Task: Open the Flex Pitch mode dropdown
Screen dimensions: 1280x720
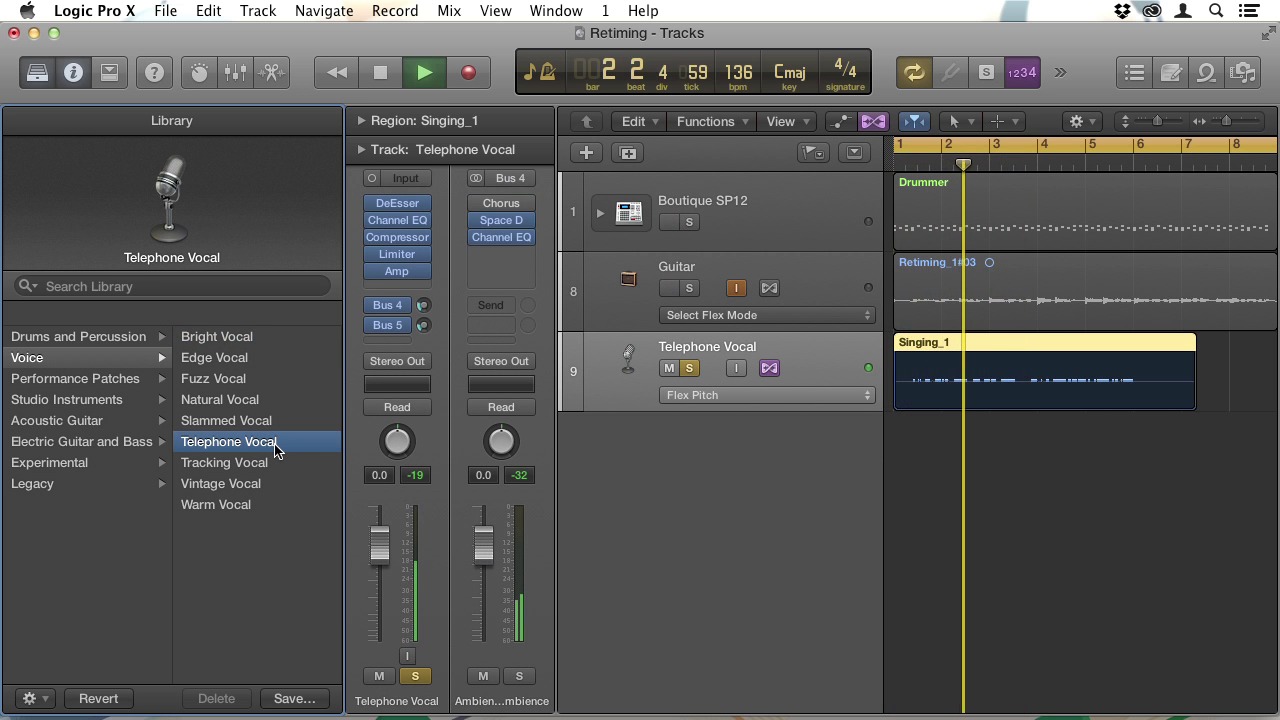Action: [x=768, y=395]
